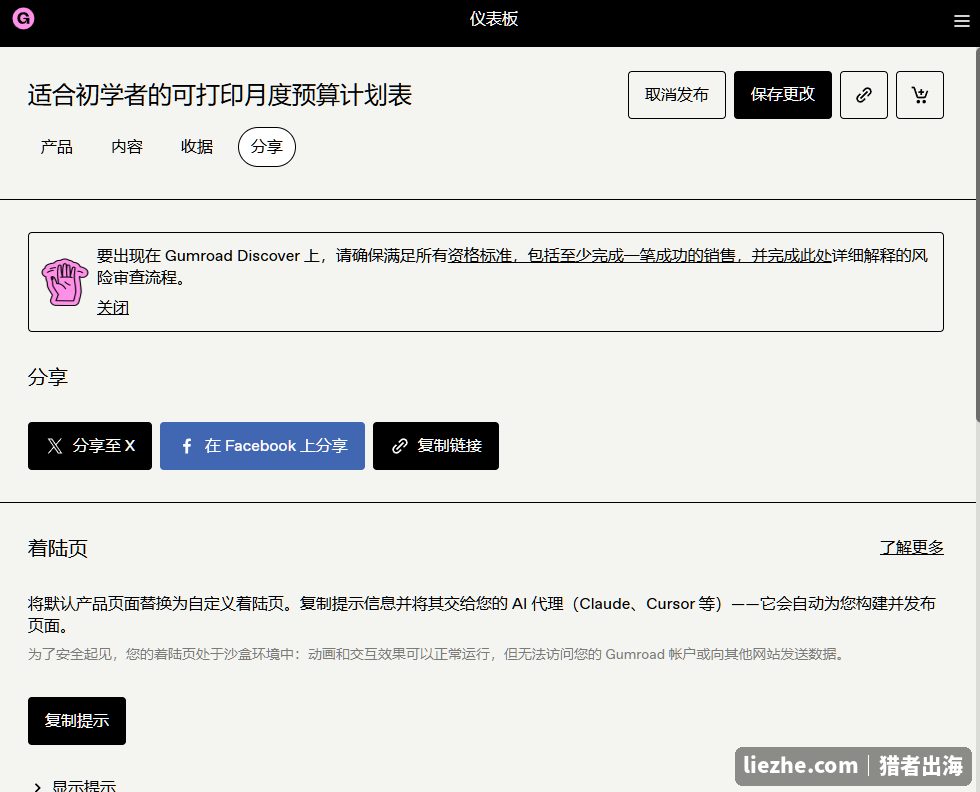The image size is (980, 792).
Task: Open 了解更多 link for landing page
Action: pyautogui.click(x=911, y=548)
